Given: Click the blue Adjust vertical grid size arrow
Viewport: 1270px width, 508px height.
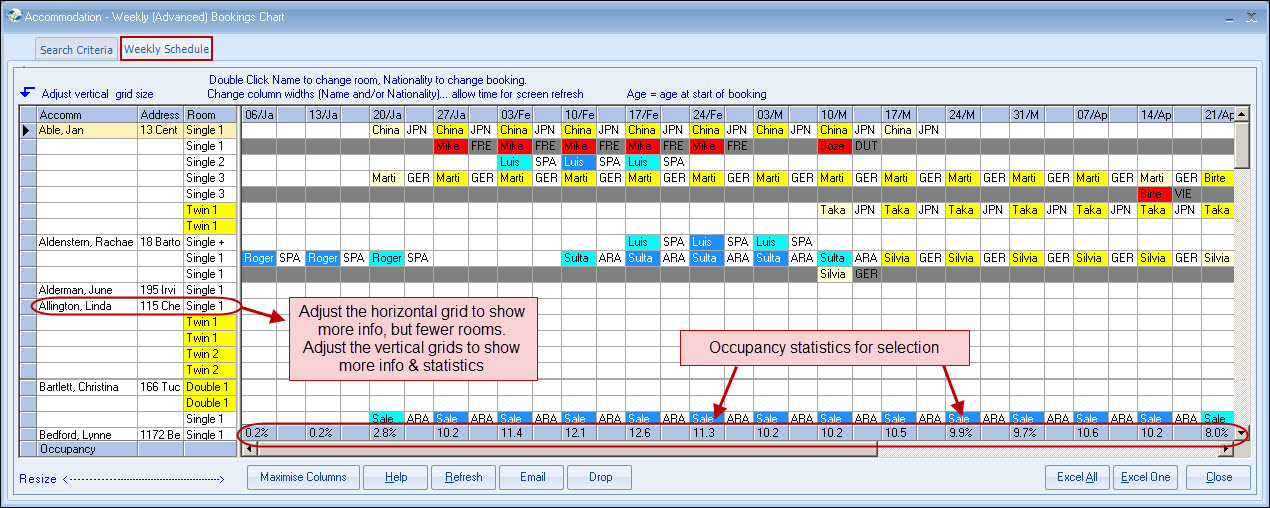Looking at the screenshot, I should 27,93.
